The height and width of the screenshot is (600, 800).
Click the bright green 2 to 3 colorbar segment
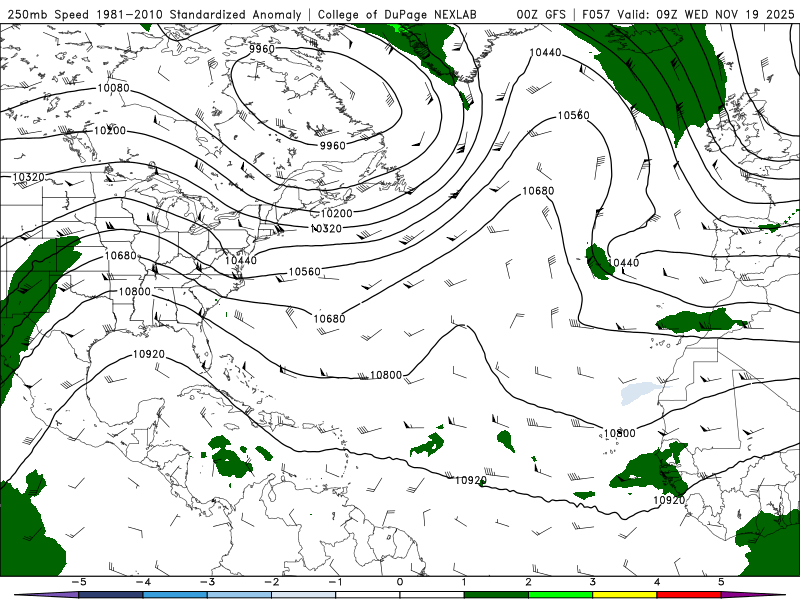560,595
